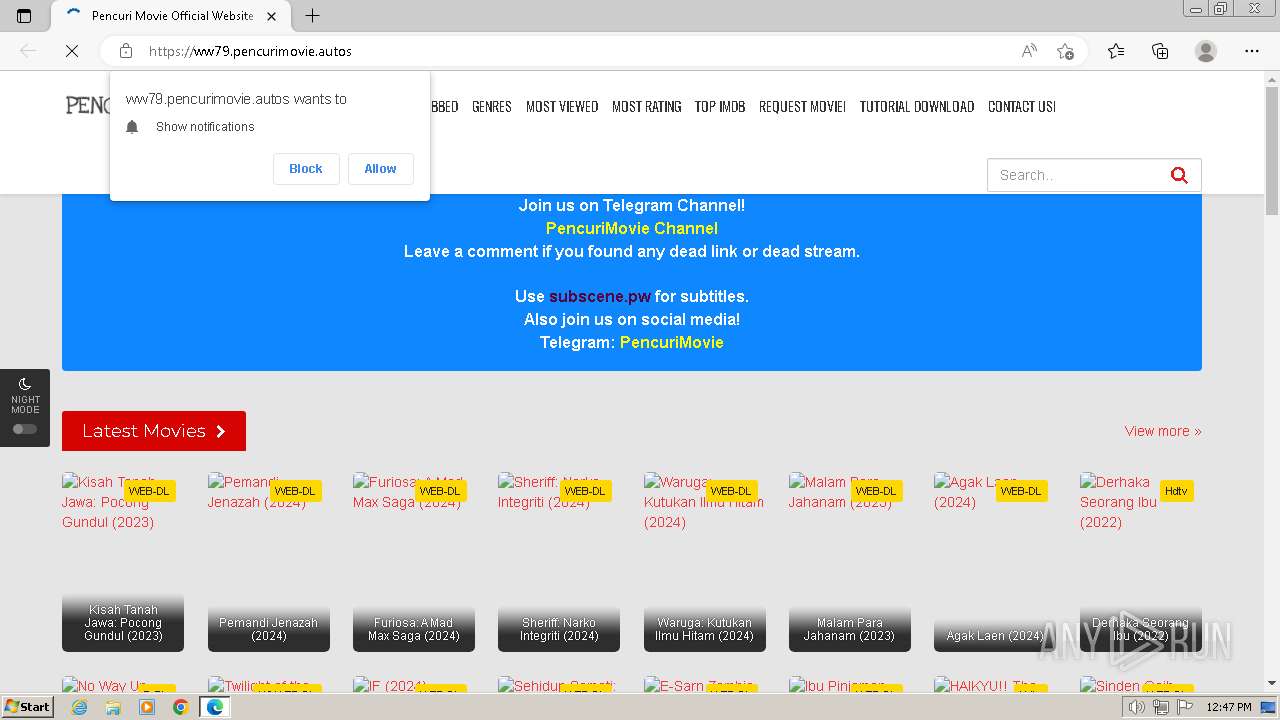Open the Request Movie! menu item
Image resolution: width=1280 pixels, height=720 pixels.
802,107
